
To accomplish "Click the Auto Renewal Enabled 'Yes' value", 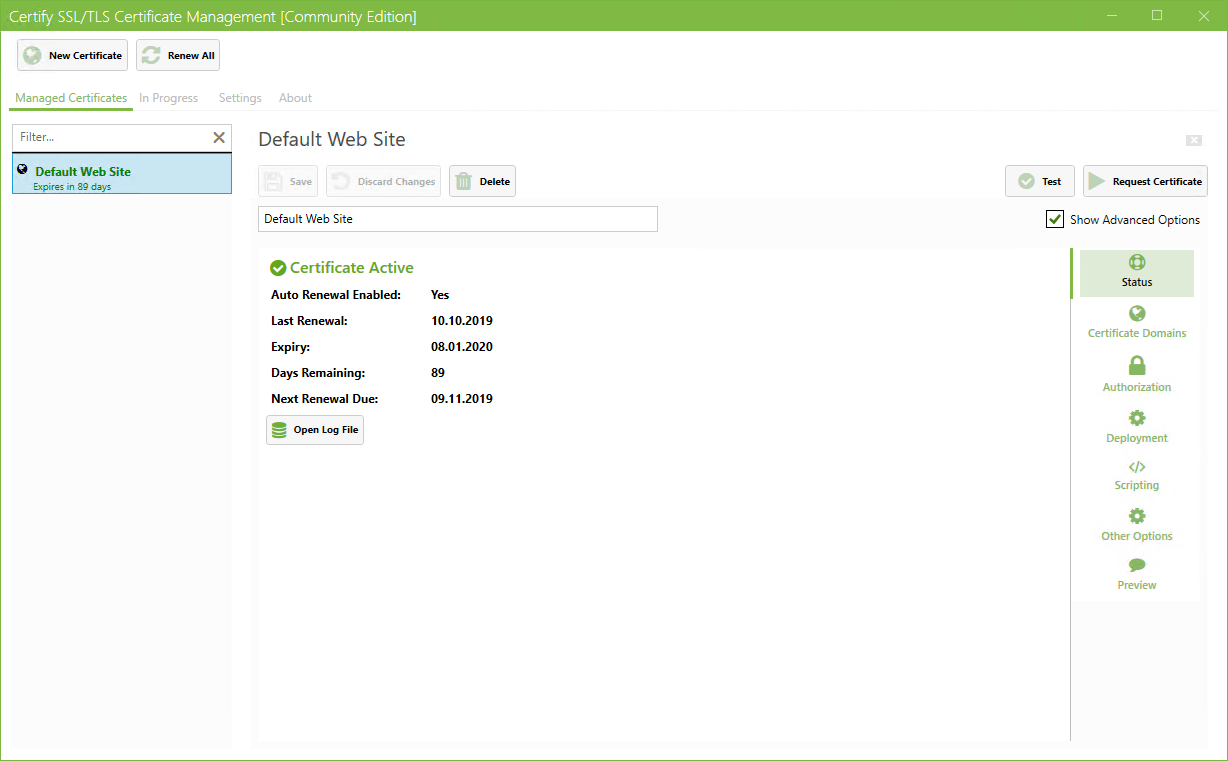I will pos(440,295).
